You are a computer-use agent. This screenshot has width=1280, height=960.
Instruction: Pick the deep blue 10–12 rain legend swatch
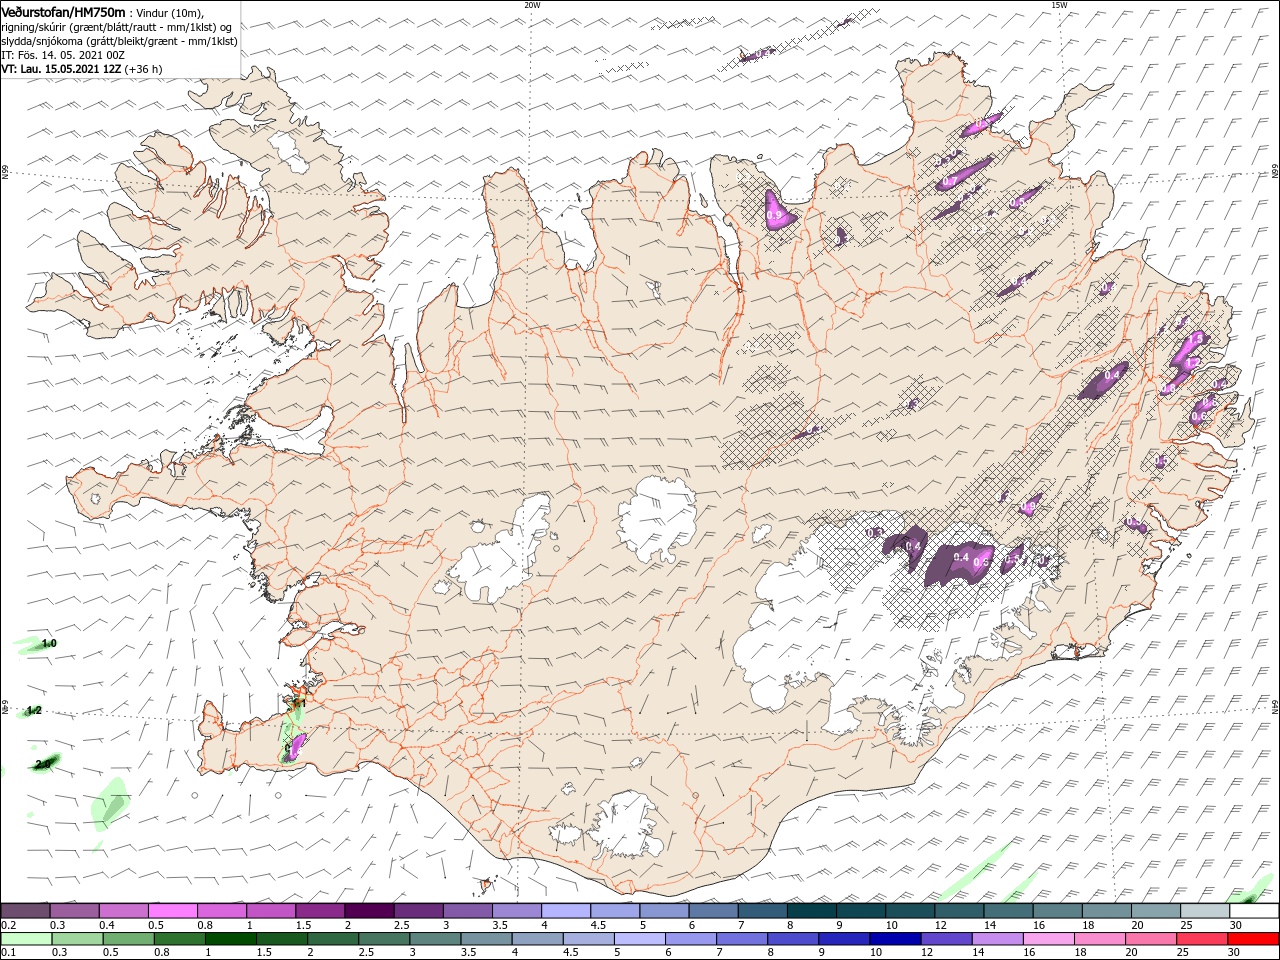tap(896, 939)
